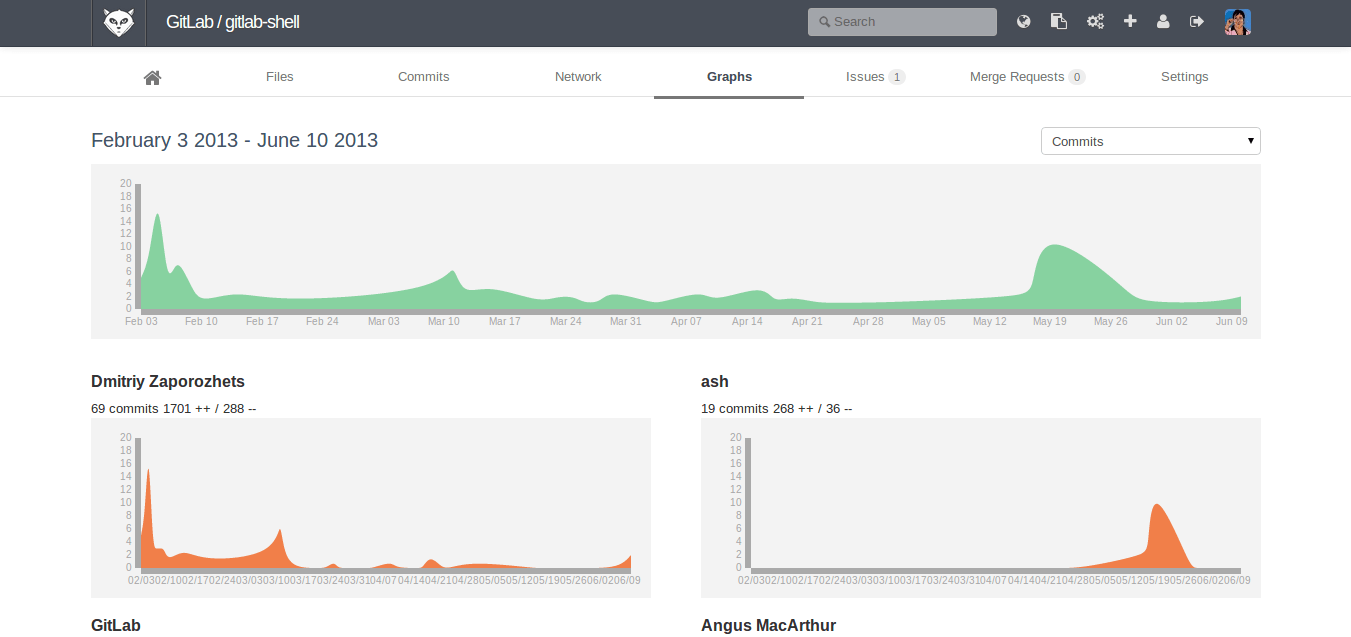
Task: Go to project home icon tab
Action: 153,77
